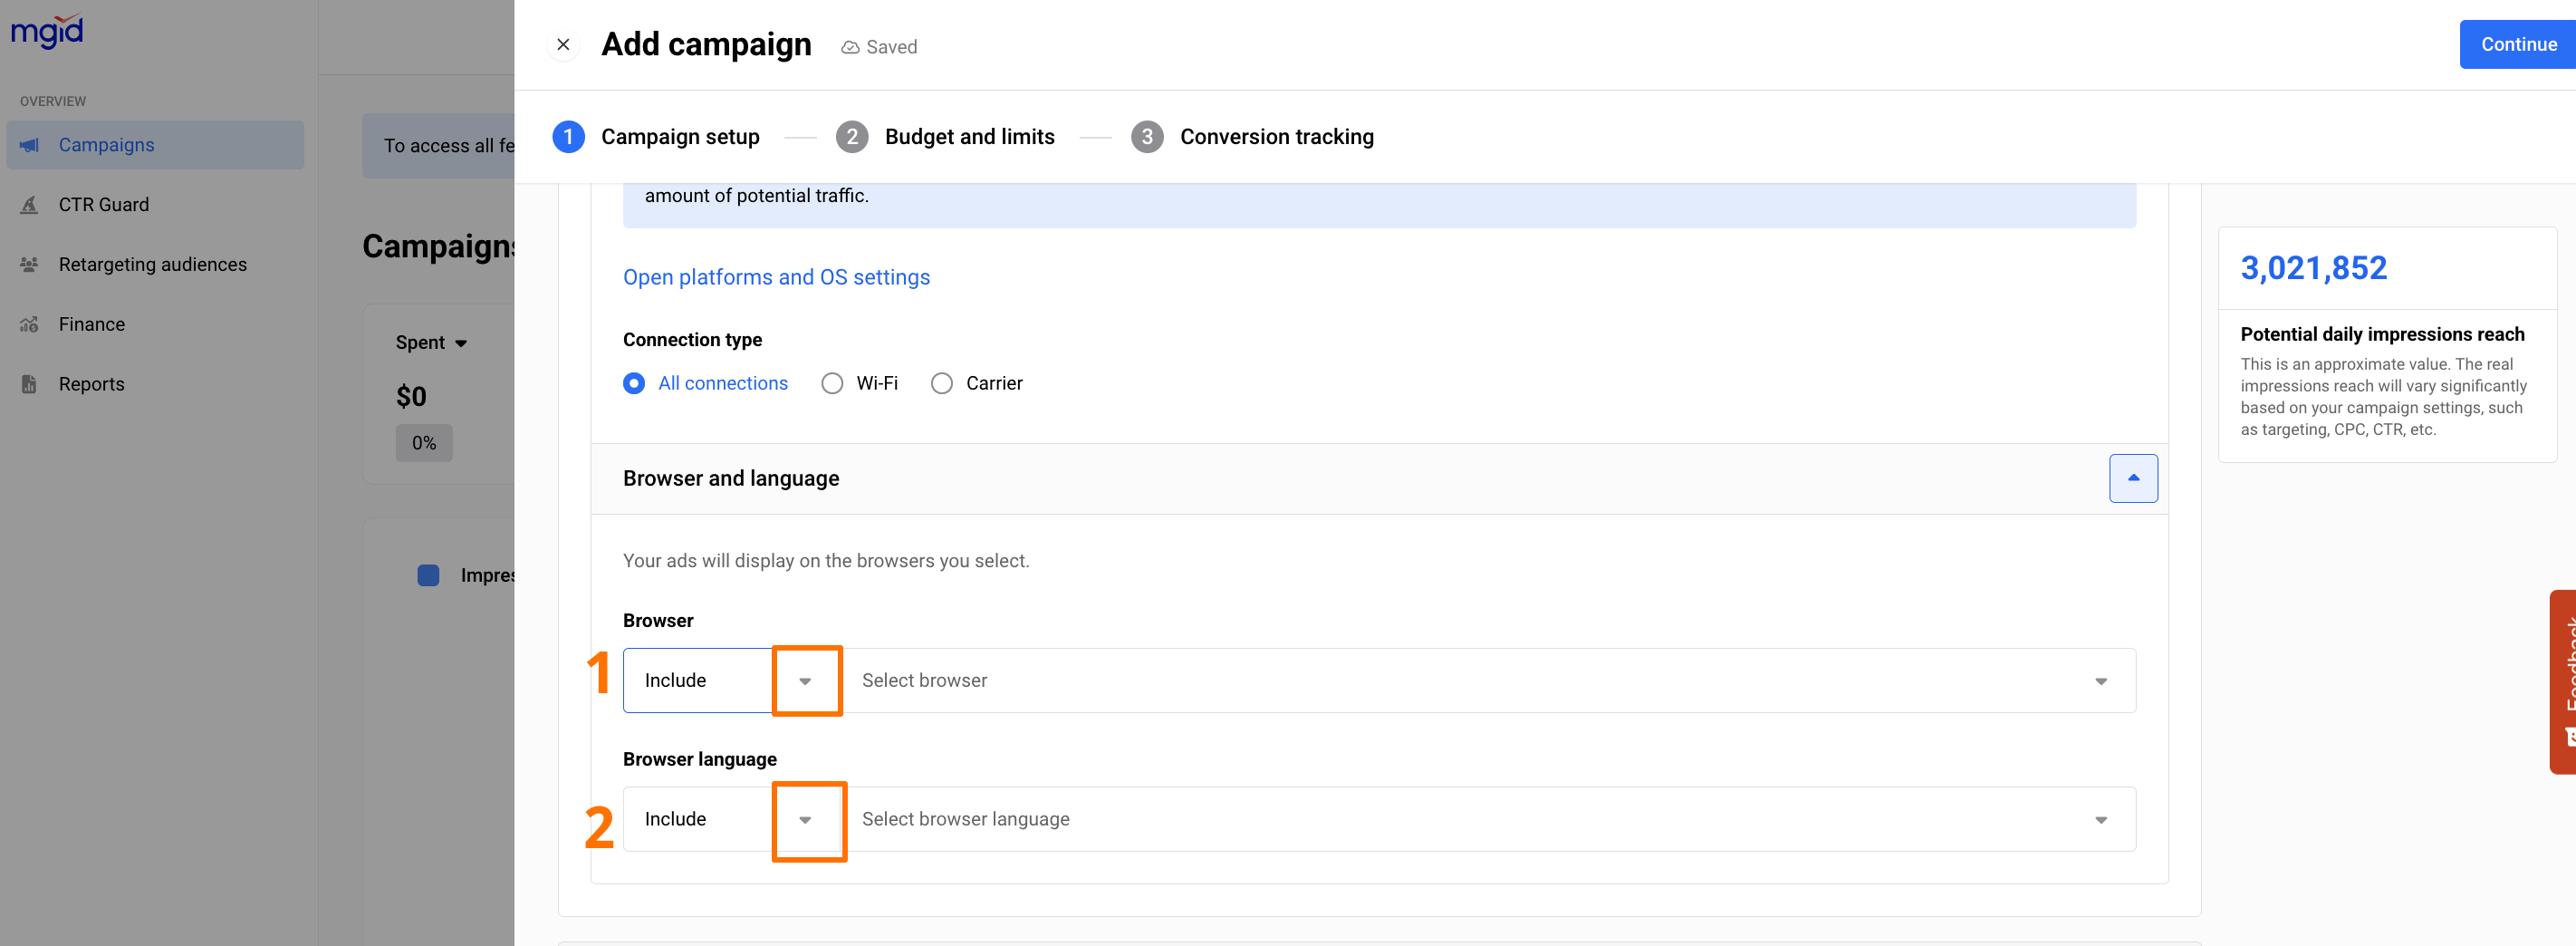Open the Browser language Include dropdown
Screen dimensions: 2576x946
coord(805,820)
